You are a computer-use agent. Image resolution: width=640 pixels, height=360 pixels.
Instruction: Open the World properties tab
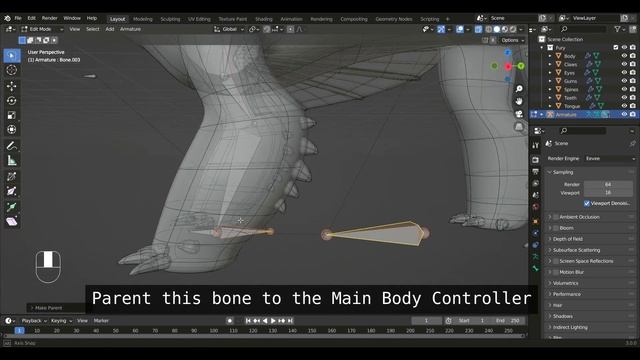tap(536, 207)
